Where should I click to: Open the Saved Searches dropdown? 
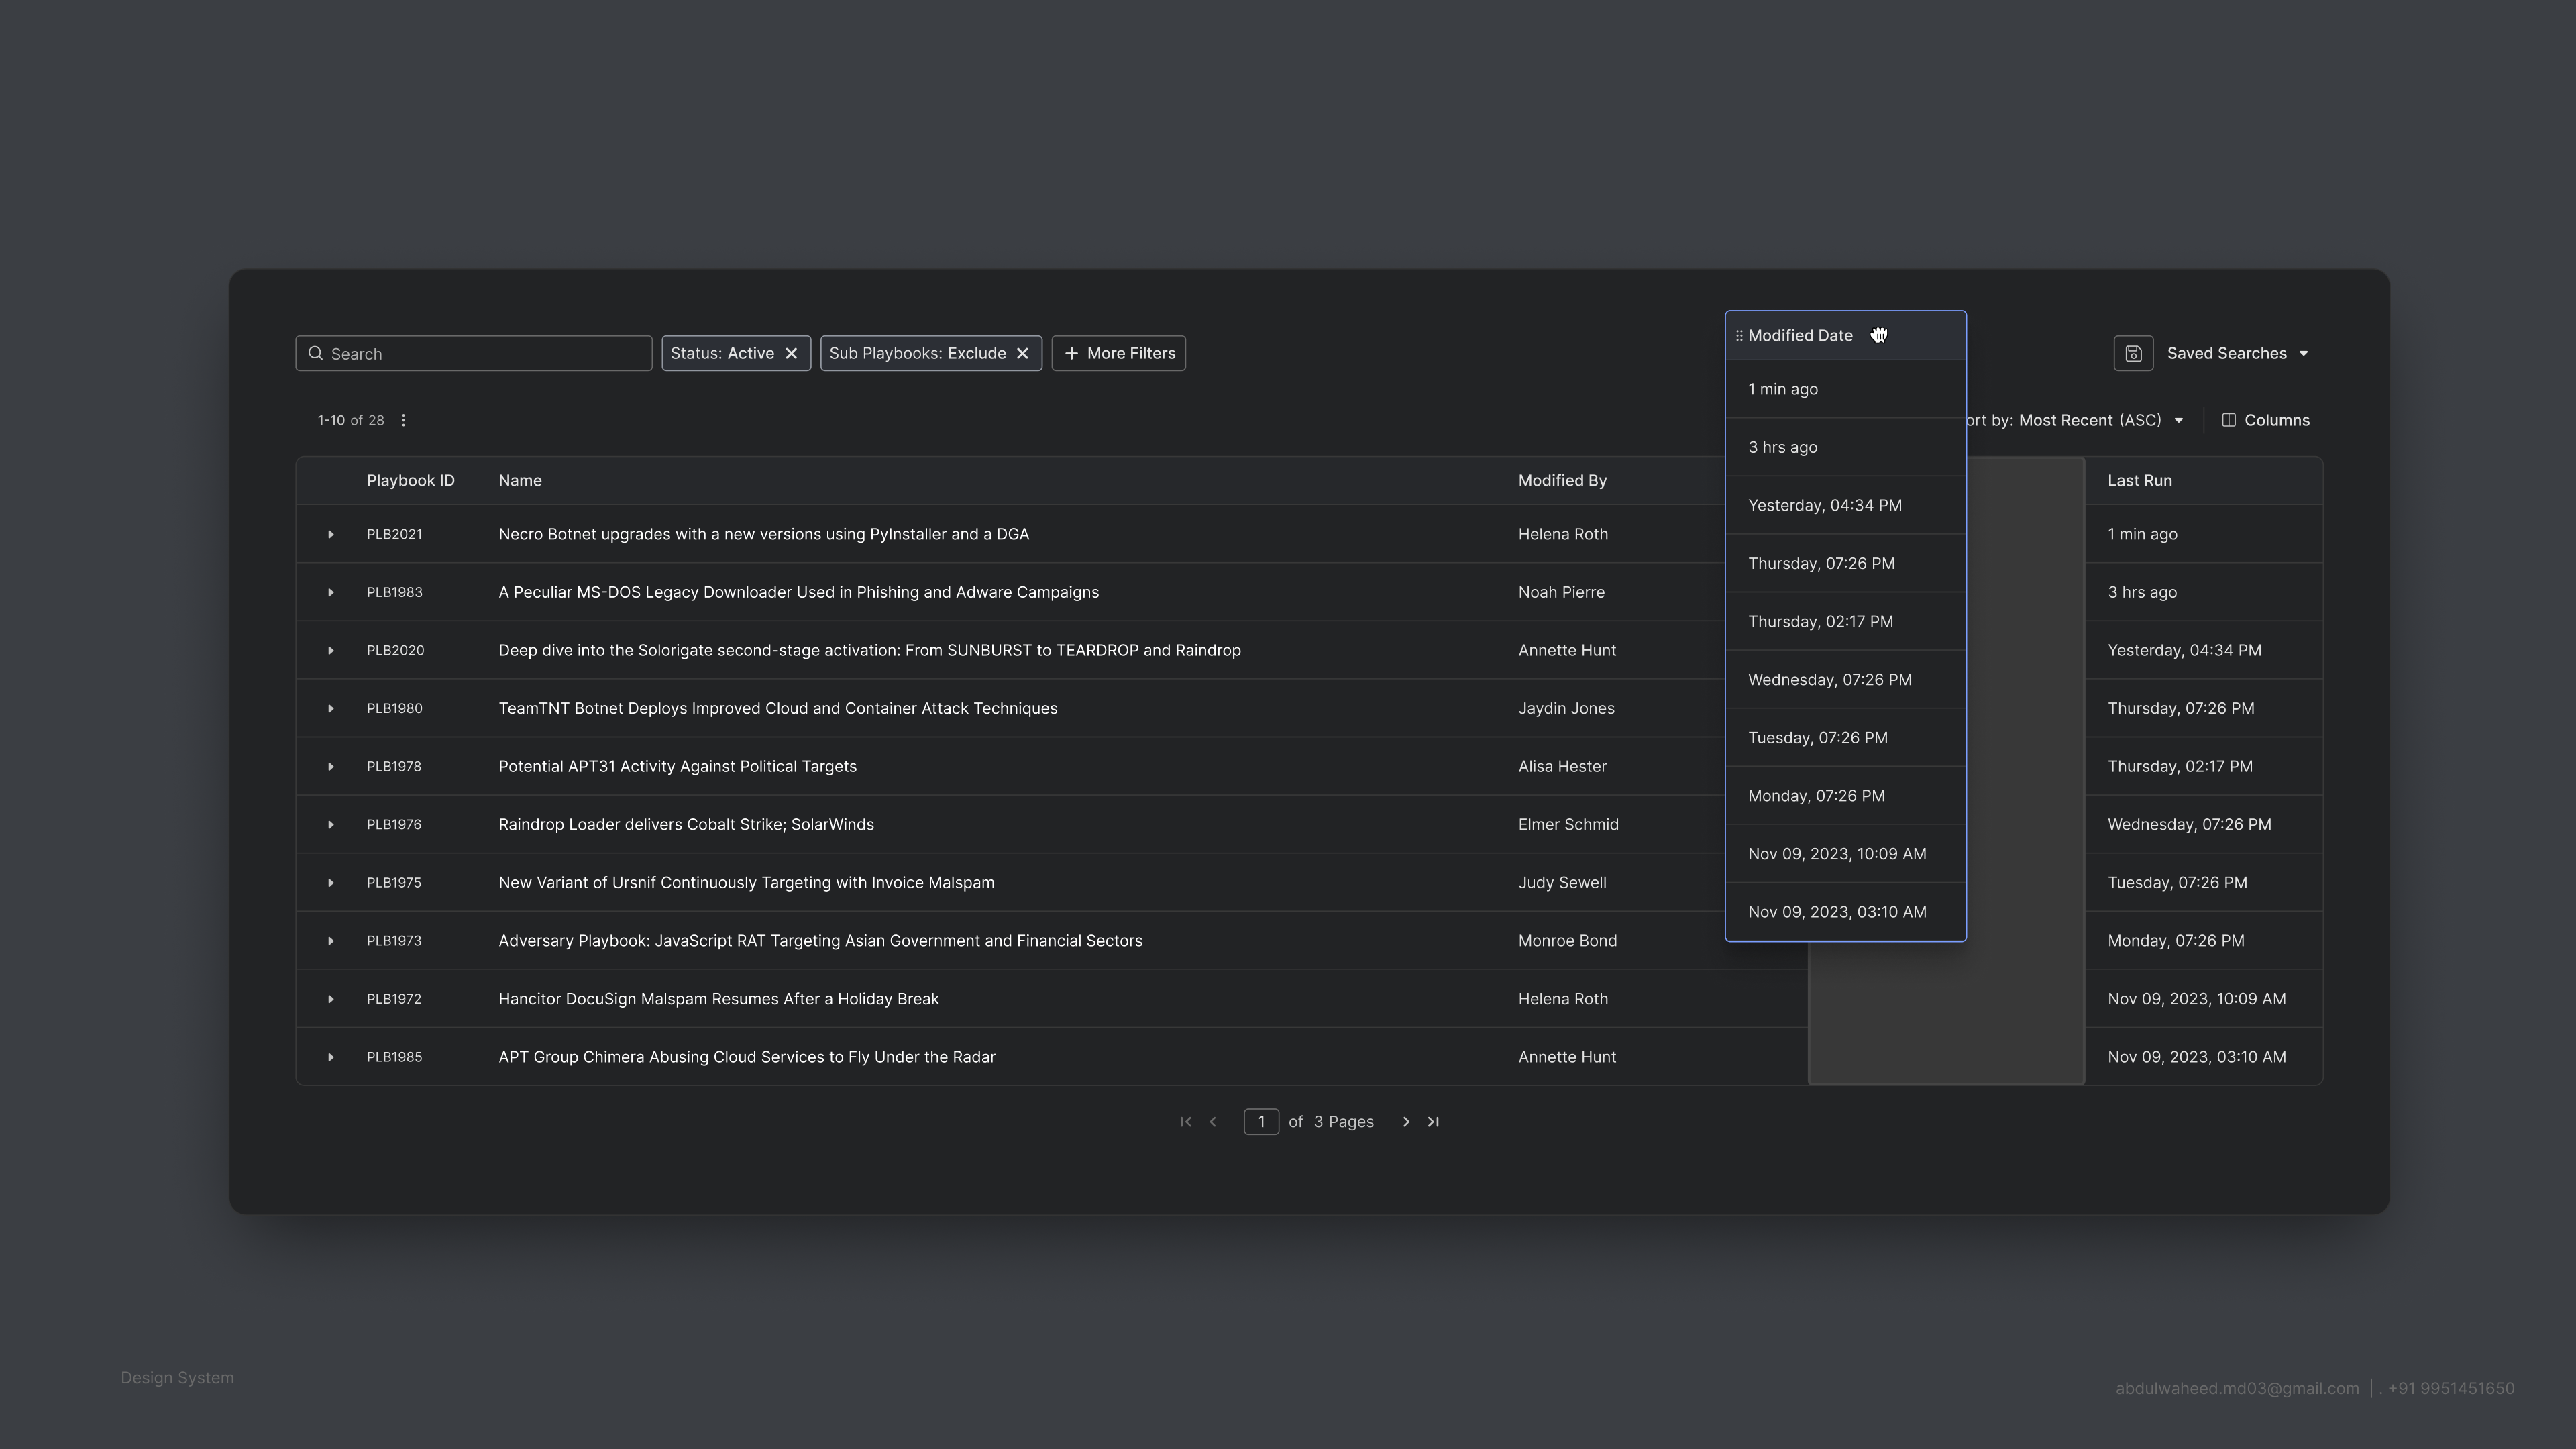2237,353
